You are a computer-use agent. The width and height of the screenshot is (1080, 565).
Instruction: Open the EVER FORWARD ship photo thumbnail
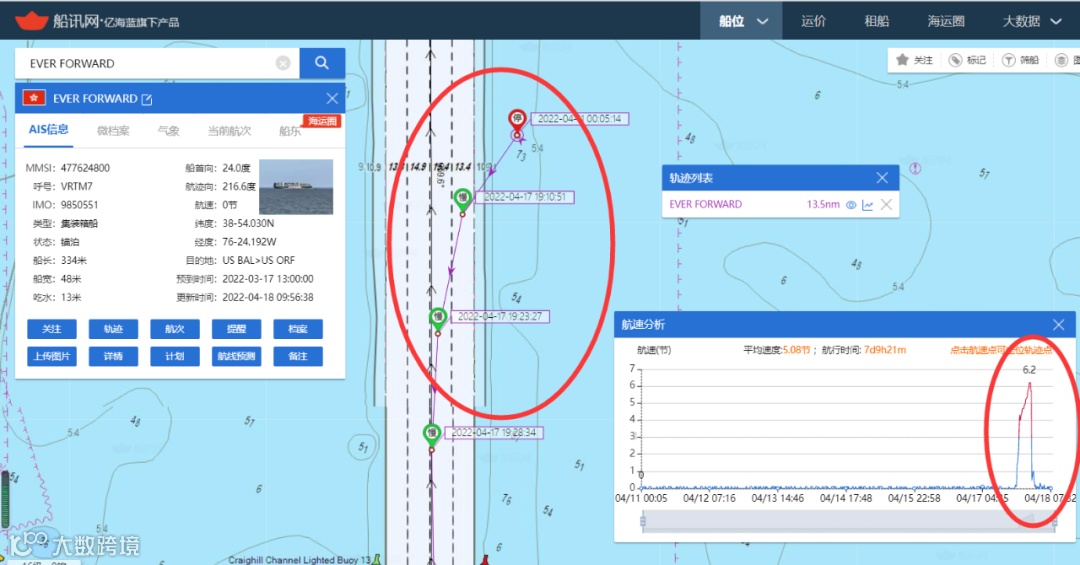coord(296,187)
